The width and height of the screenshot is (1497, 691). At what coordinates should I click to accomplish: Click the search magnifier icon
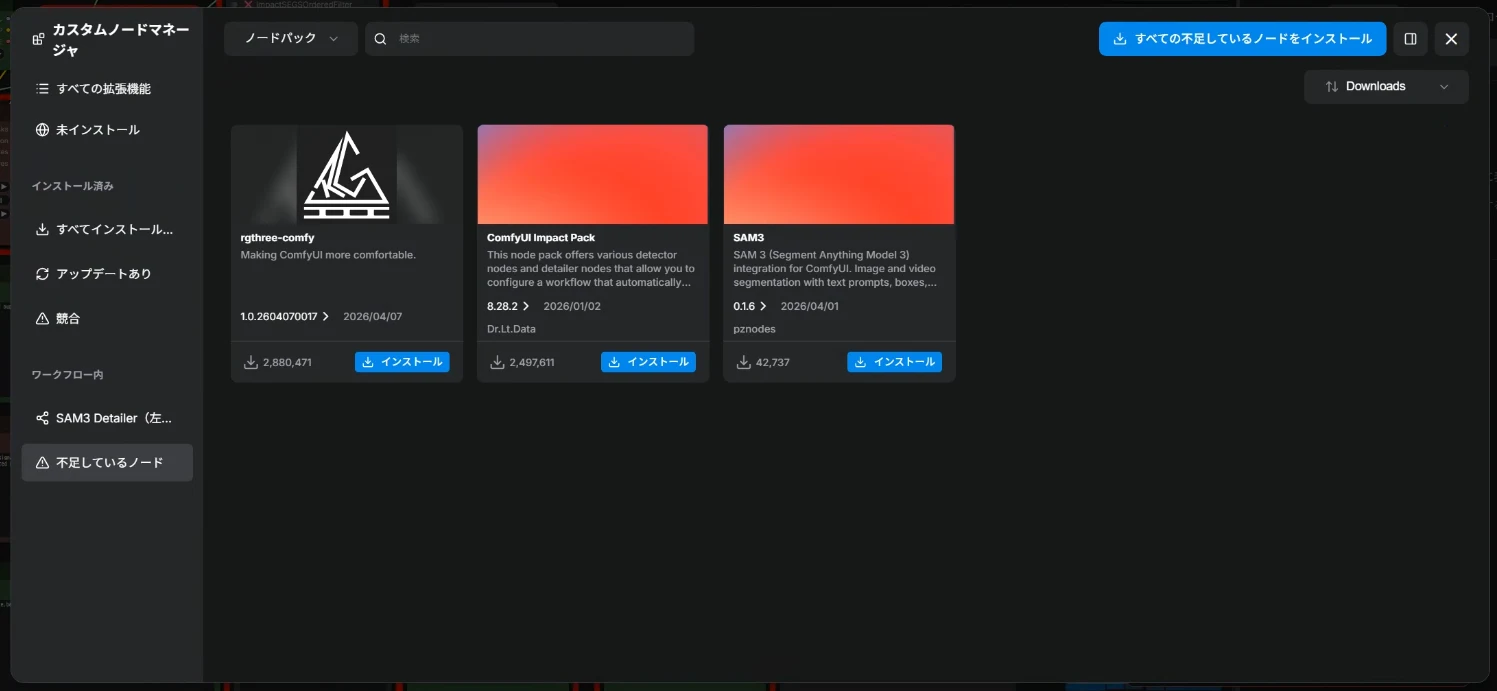pyautogui.click(x=380, y=39)
